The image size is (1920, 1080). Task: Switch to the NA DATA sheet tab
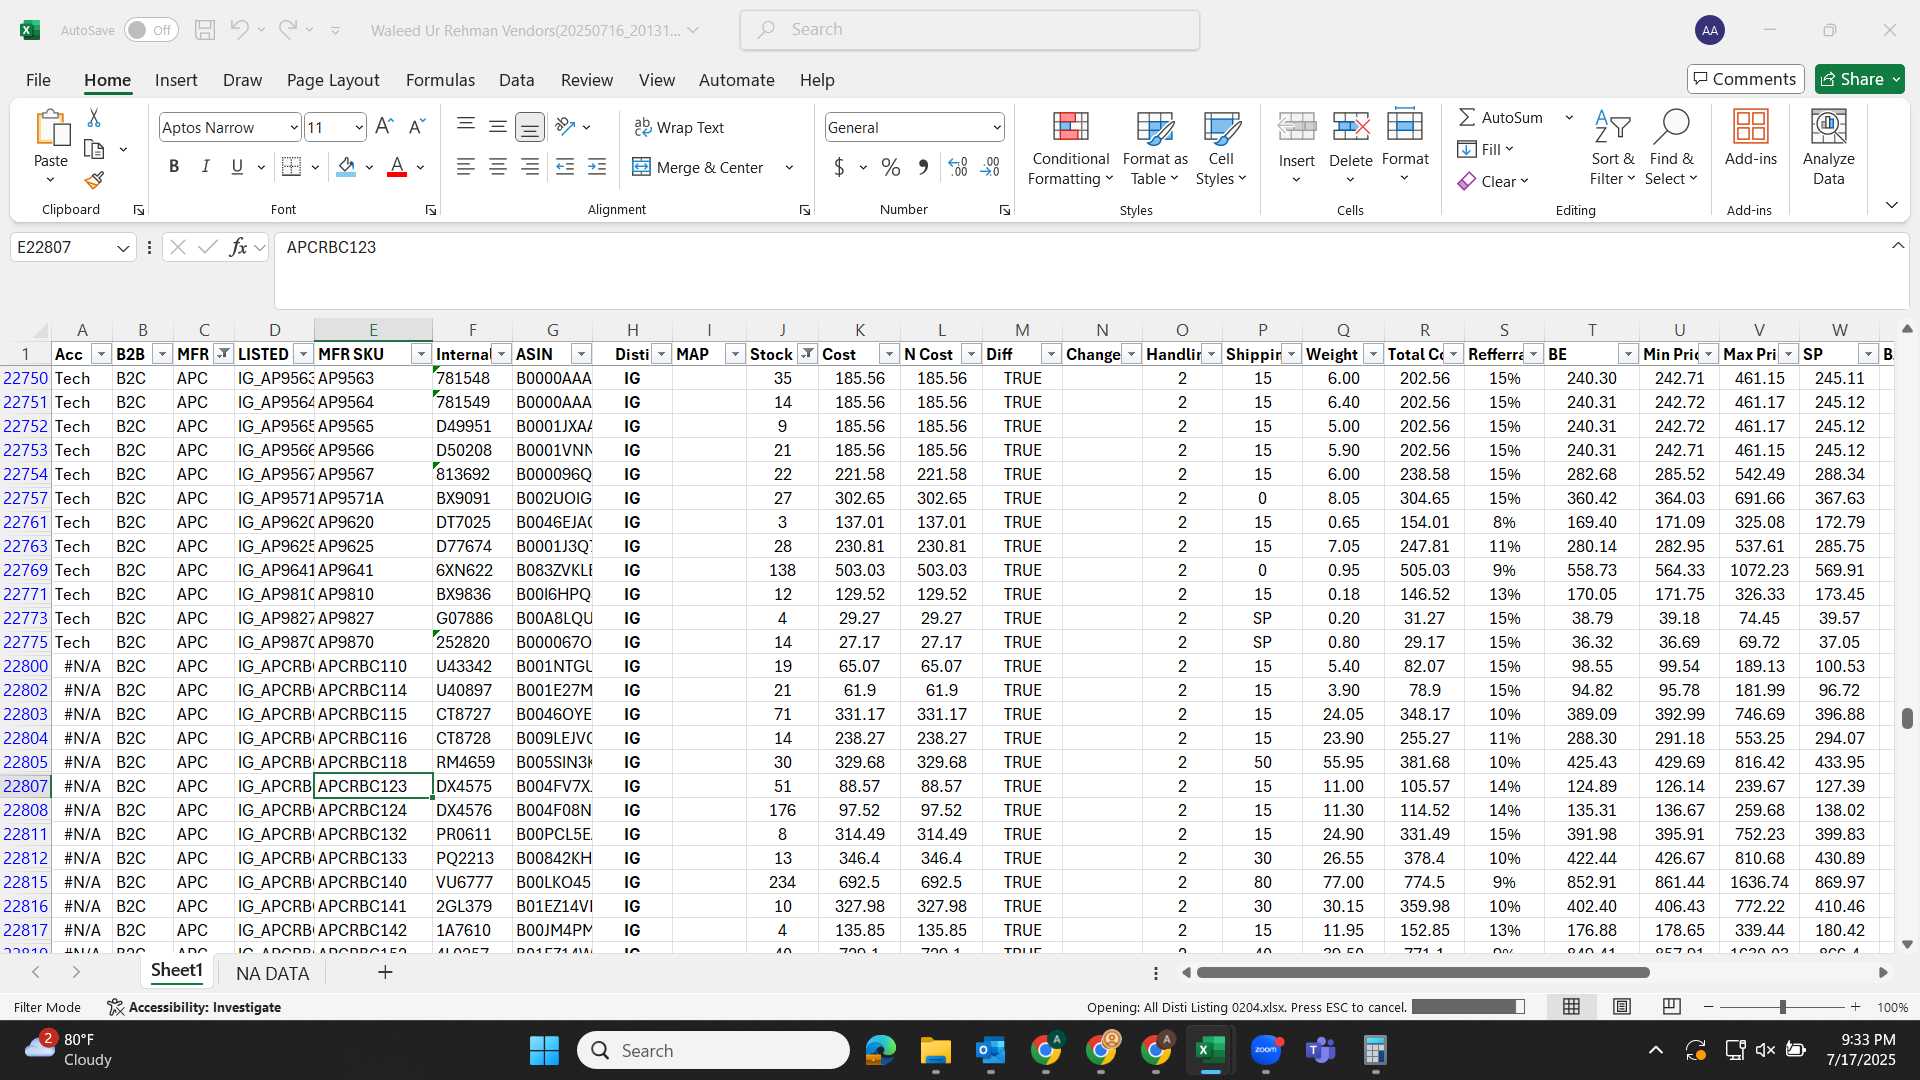click(272, 973)
